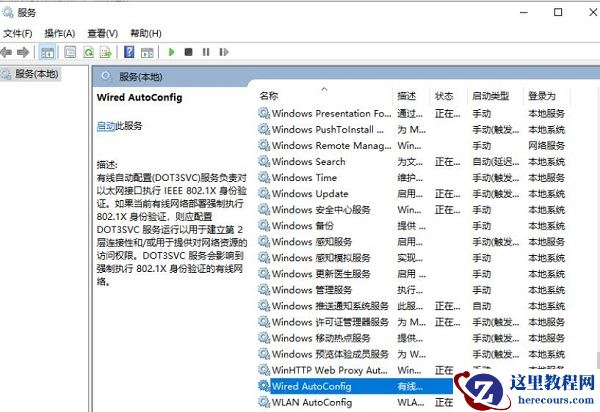Click gear icon of Windows 安全中心服务 row

(264, 210)
